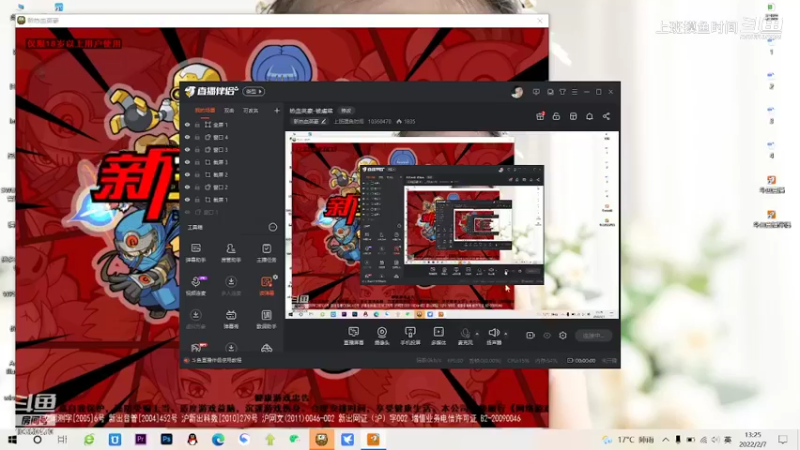This screenshot has height=450, width=800.
Task: Select the orange highlighted sticker tool
Action: point(266,286)
